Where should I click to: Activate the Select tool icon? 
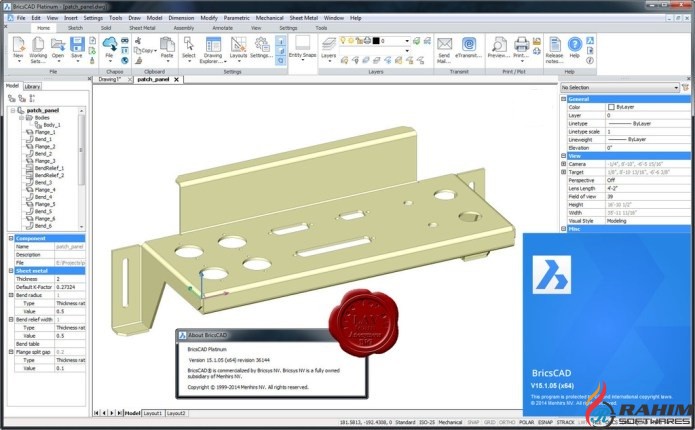[188, 44]
